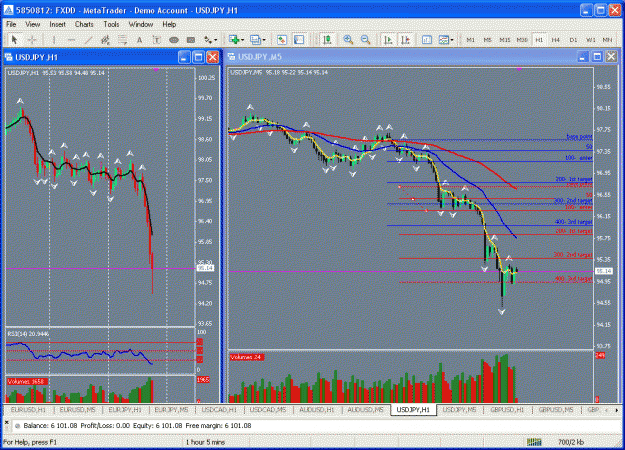The image size is (625, 450).
Task: Choose the Equidistant Channel tool
Action: [x=105, y=39]
